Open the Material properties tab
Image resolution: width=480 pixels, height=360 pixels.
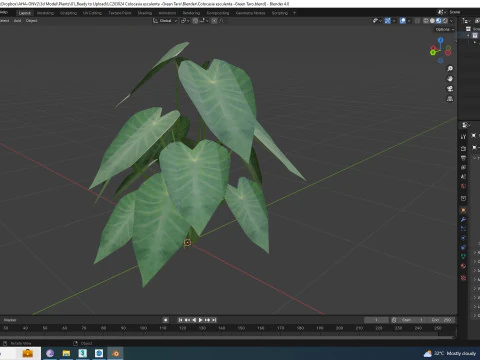pos(463,266)
